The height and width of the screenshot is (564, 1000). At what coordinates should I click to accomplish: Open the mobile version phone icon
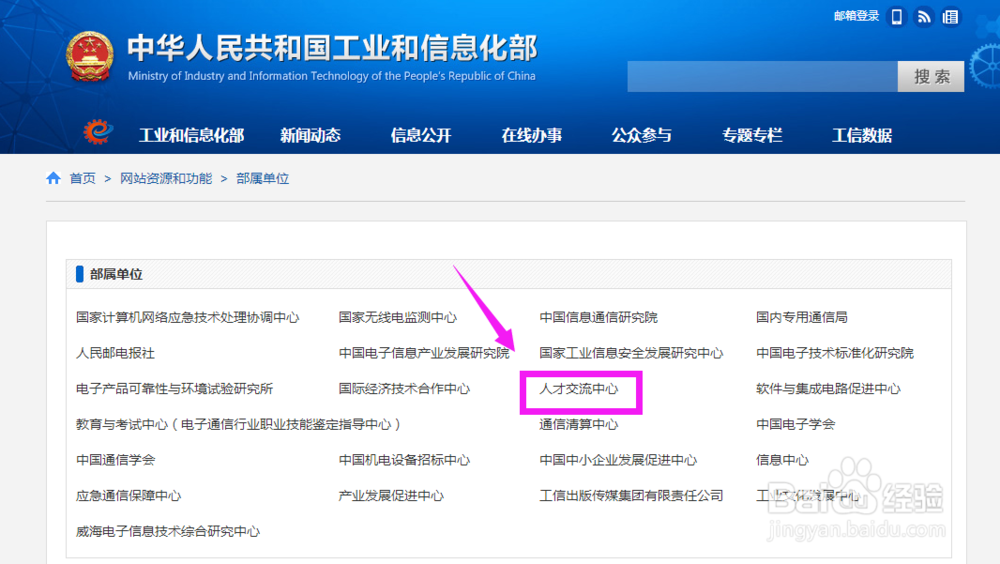897,17
